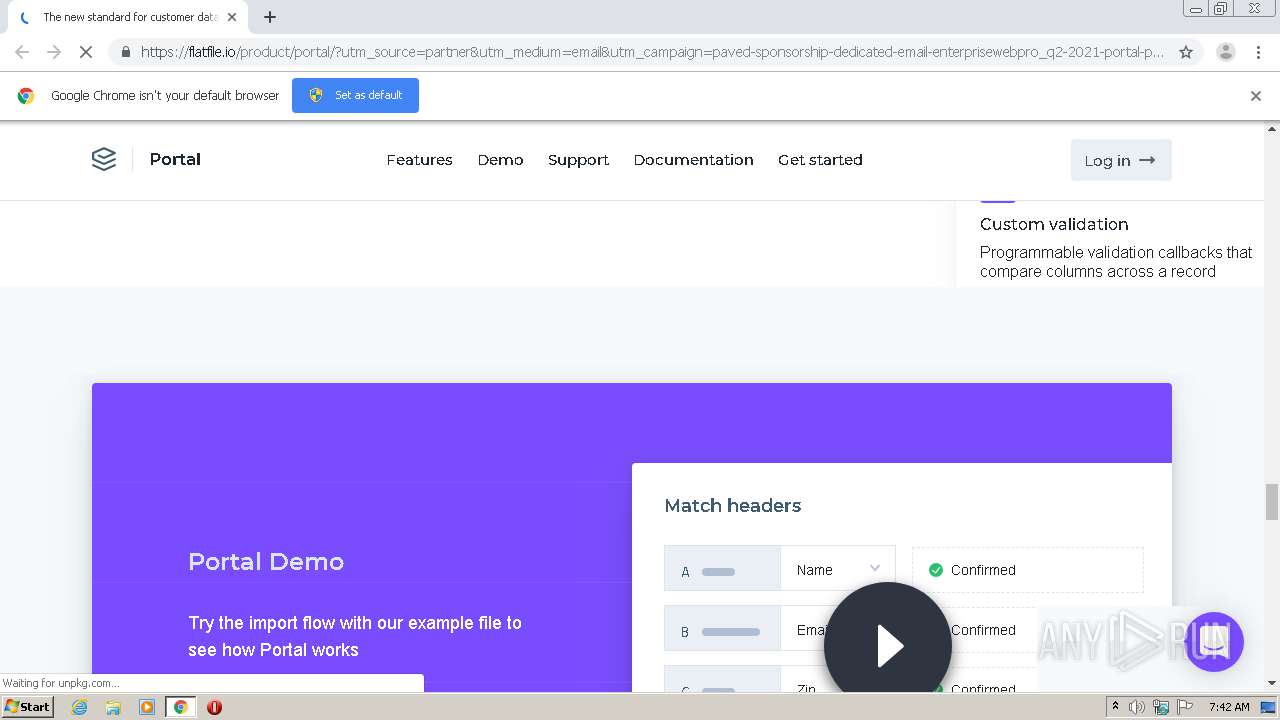
Task: Click the Flatfile stacked-layers logo icon
Action: 104,159
